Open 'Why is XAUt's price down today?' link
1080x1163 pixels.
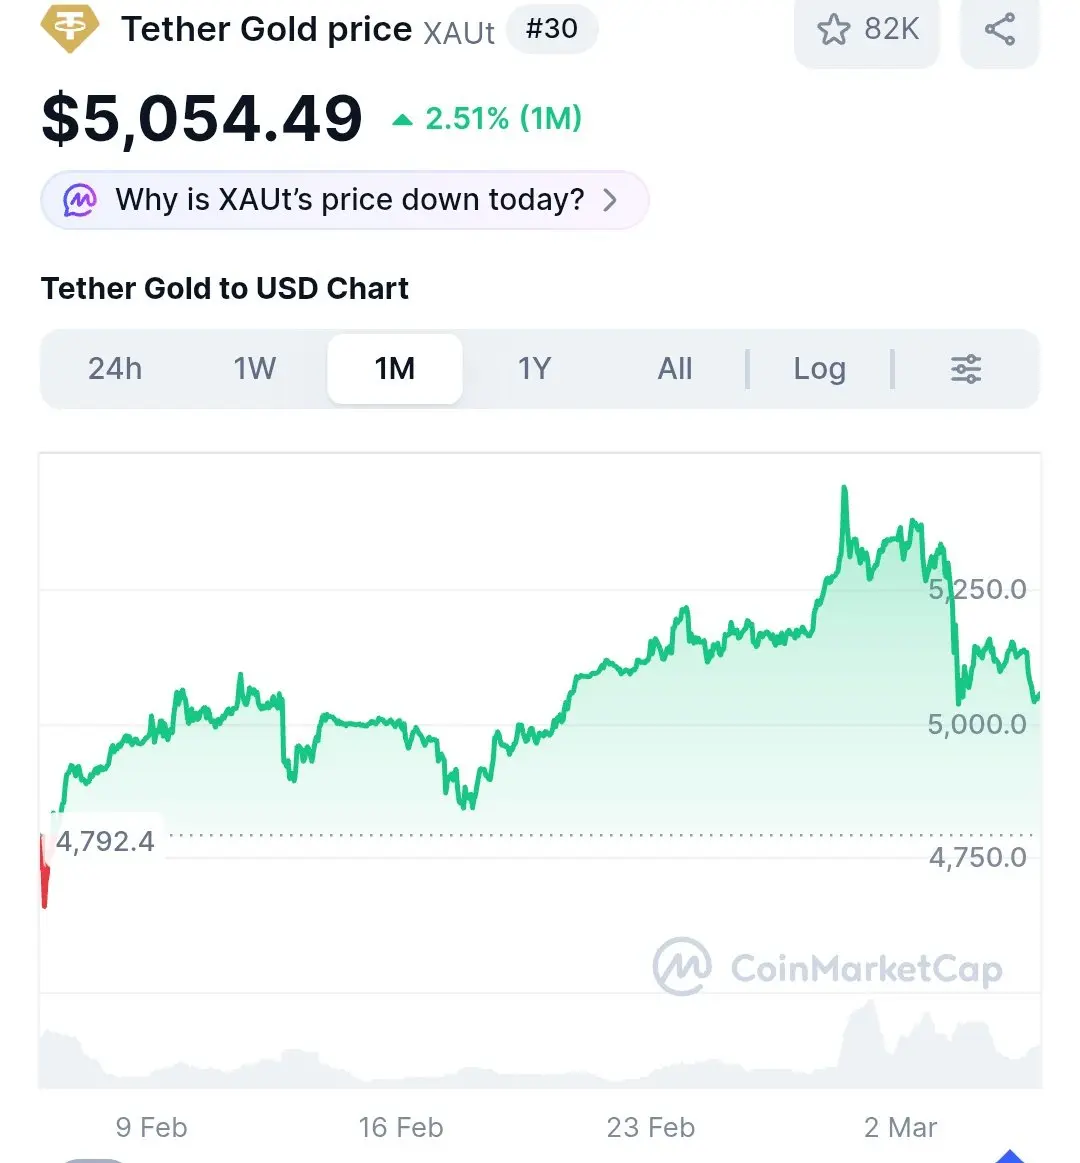tap(349, 200)
